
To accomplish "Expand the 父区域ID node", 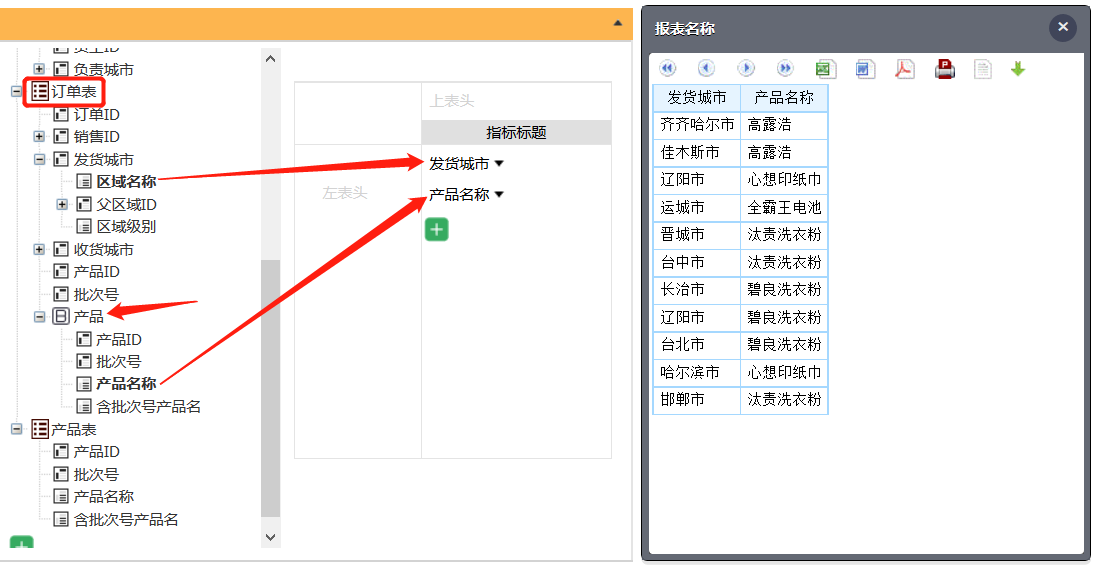I will 62,205.
